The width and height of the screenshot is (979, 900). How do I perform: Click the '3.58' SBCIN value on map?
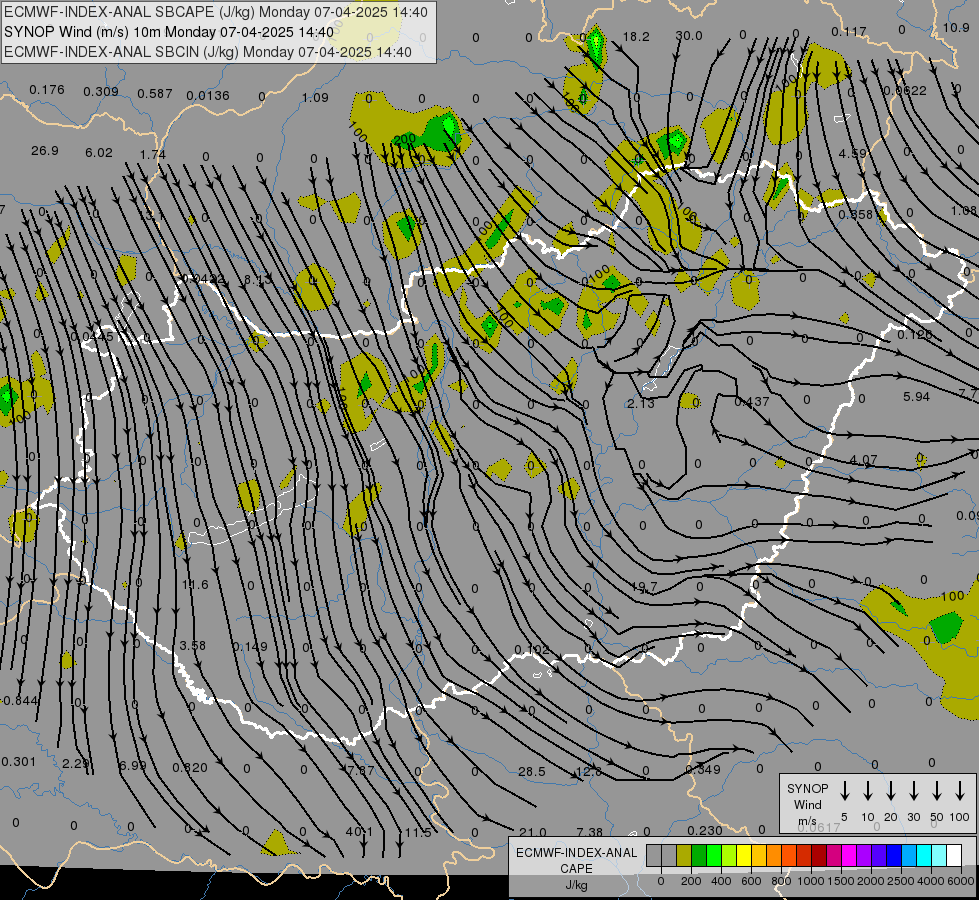pyautogui.click(x=192, y=646)
